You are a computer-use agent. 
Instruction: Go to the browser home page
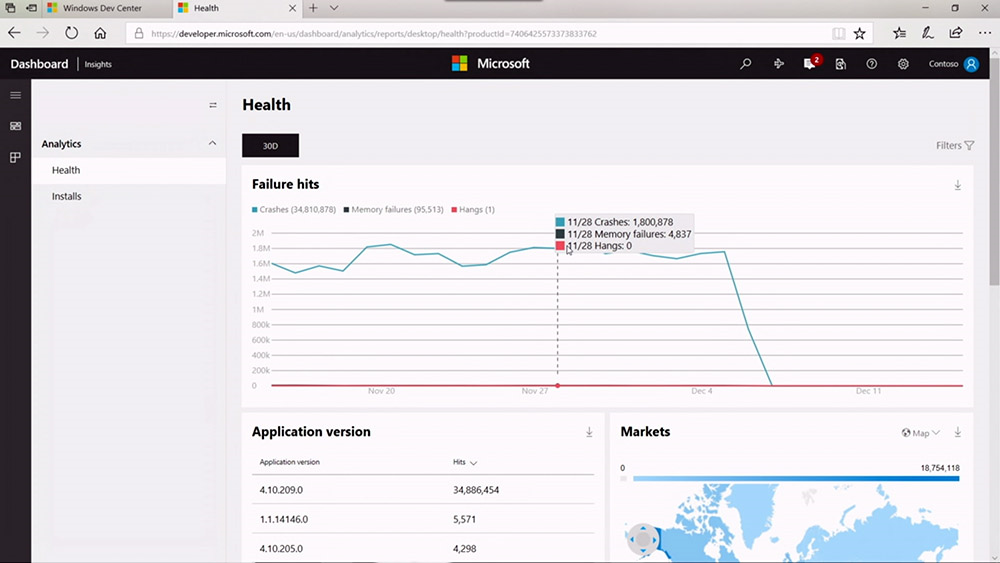pyautogui.click(x=100, y=33)
